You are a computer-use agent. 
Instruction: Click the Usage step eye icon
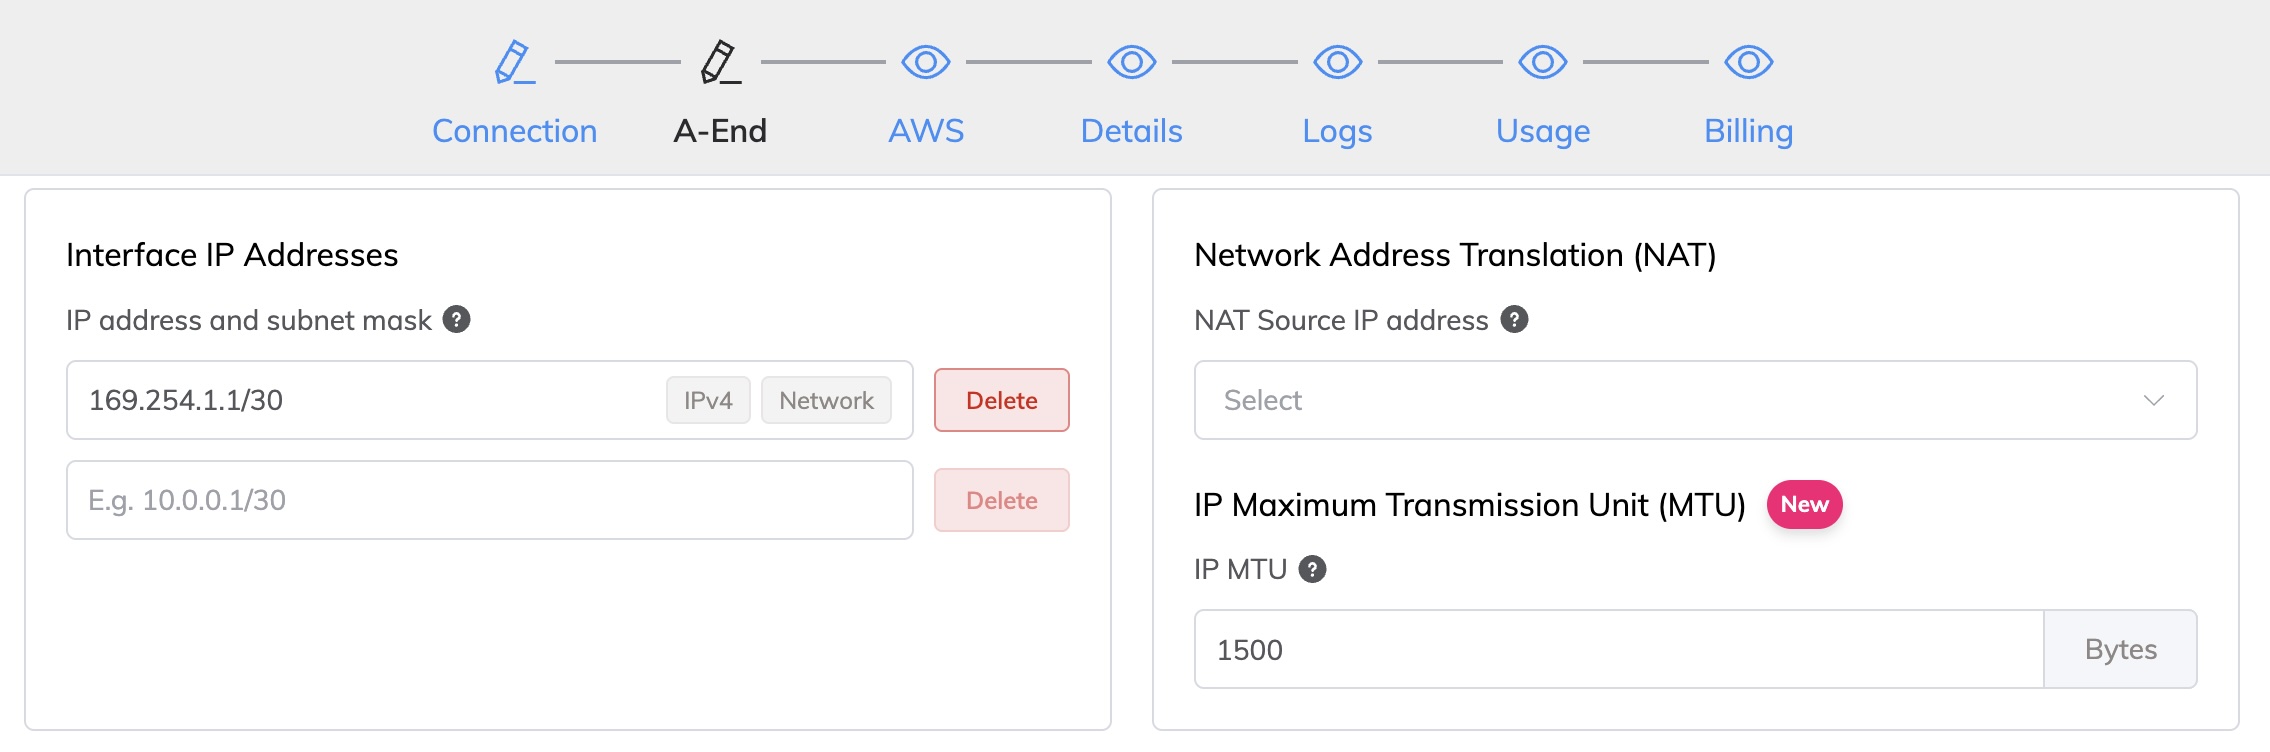click(1543, 62)
